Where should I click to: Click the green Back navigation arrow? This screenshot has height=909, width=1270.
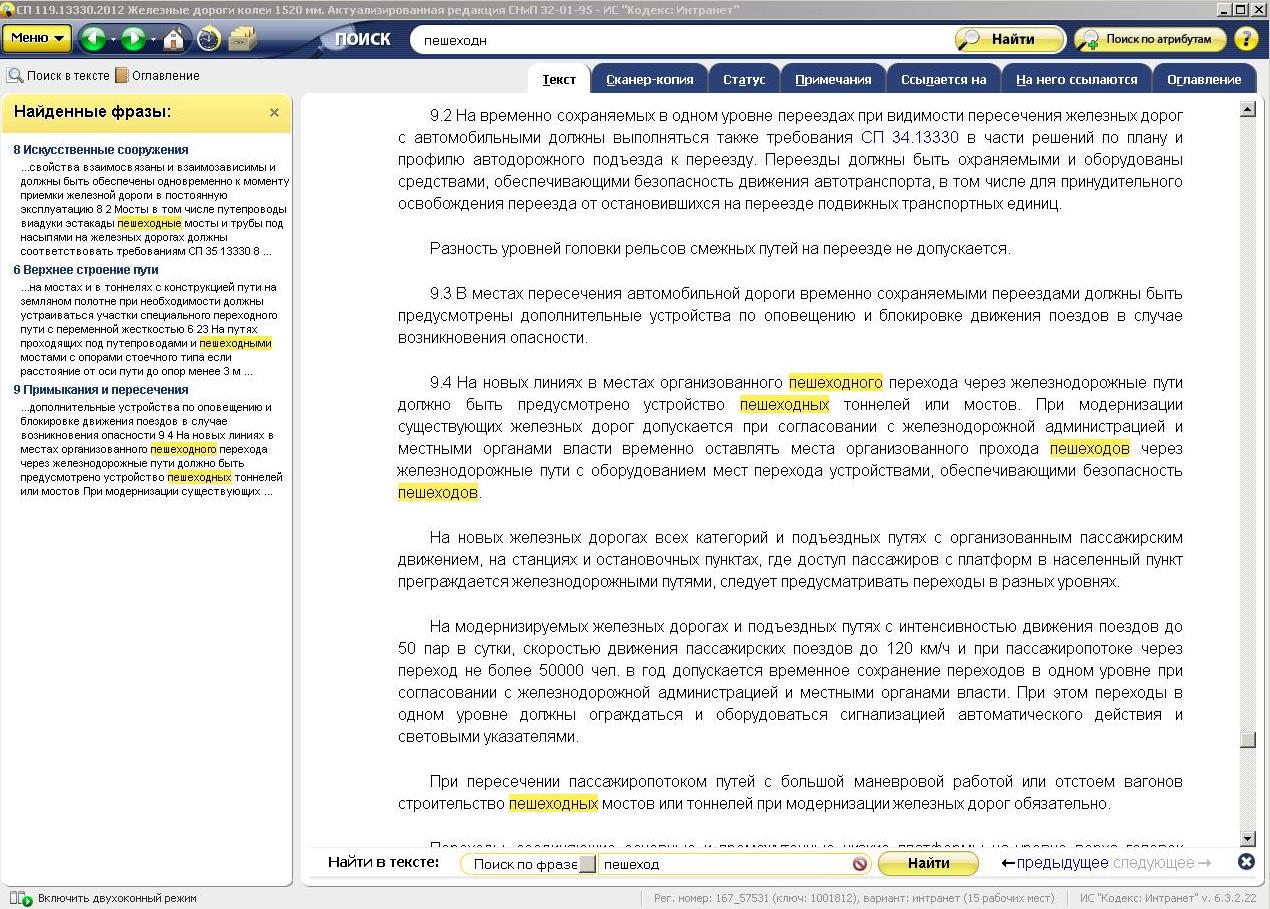(92, 39)
